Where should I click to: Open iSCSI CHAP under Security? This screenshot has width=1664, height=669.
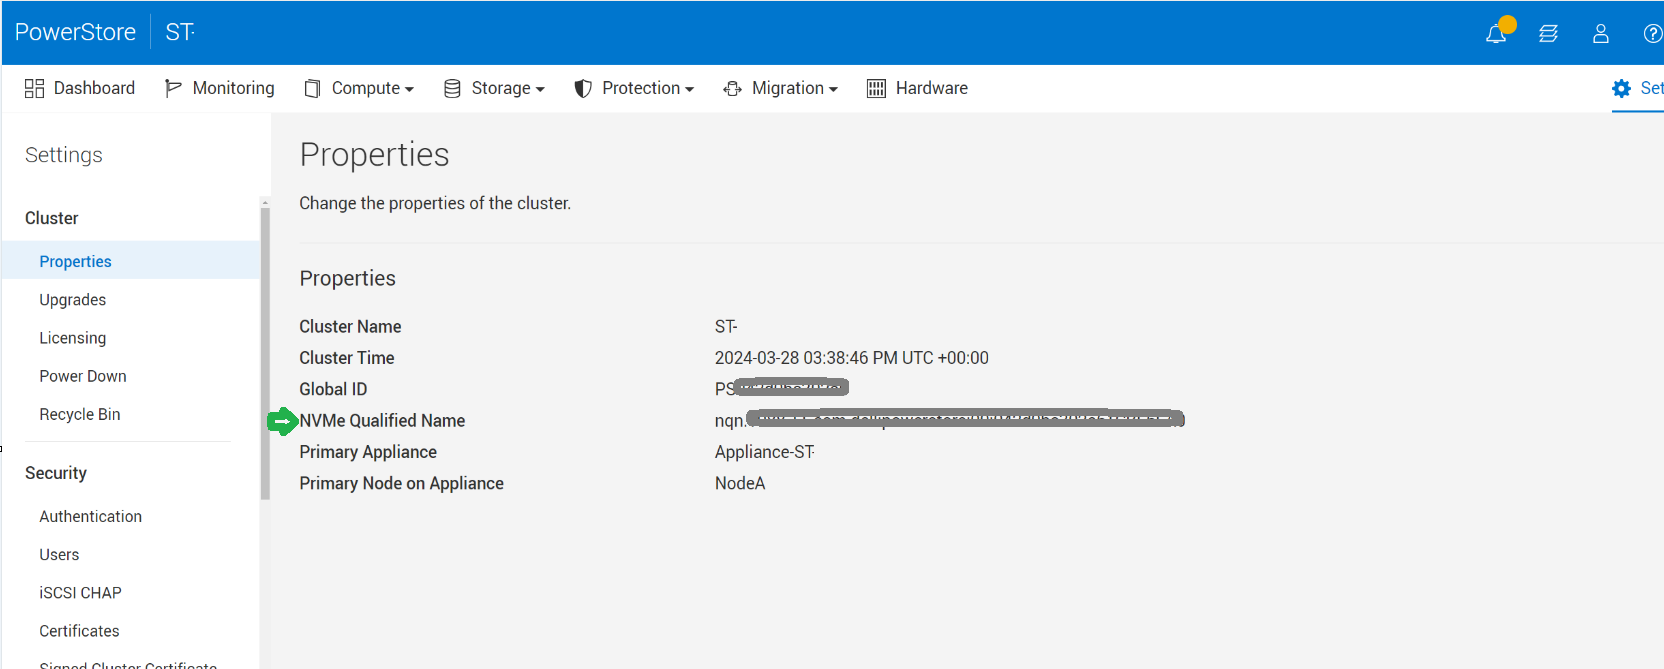(80, 592)
